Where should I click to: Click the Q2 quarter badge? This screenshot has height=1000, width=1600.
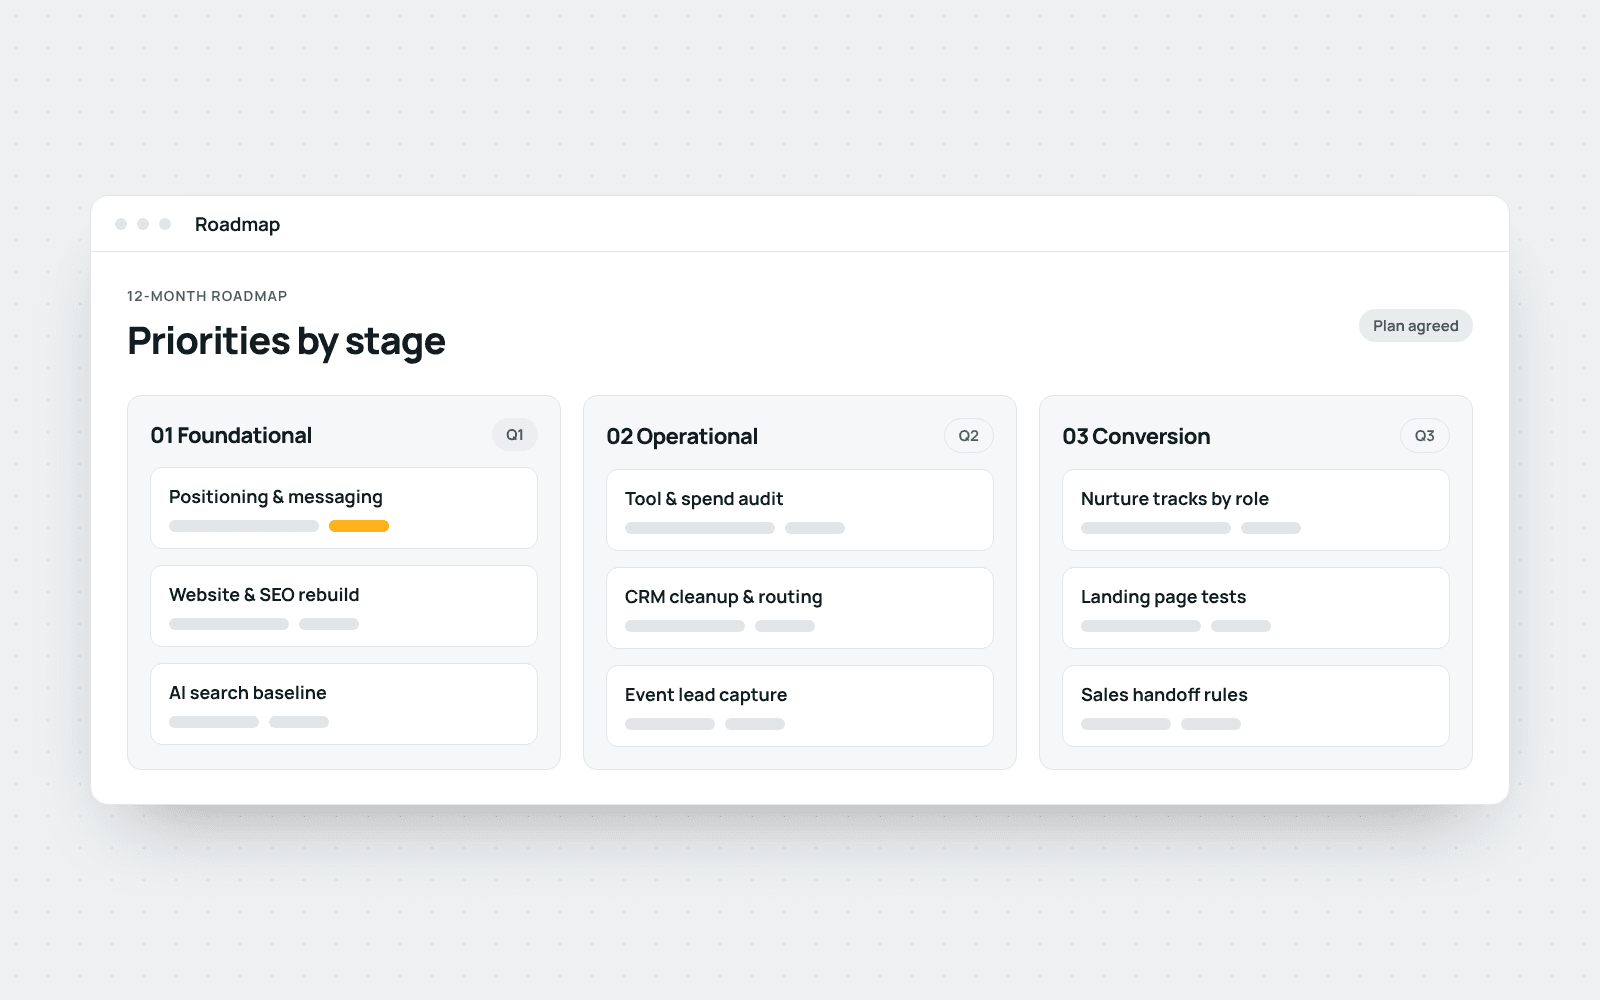click(969, 436)
